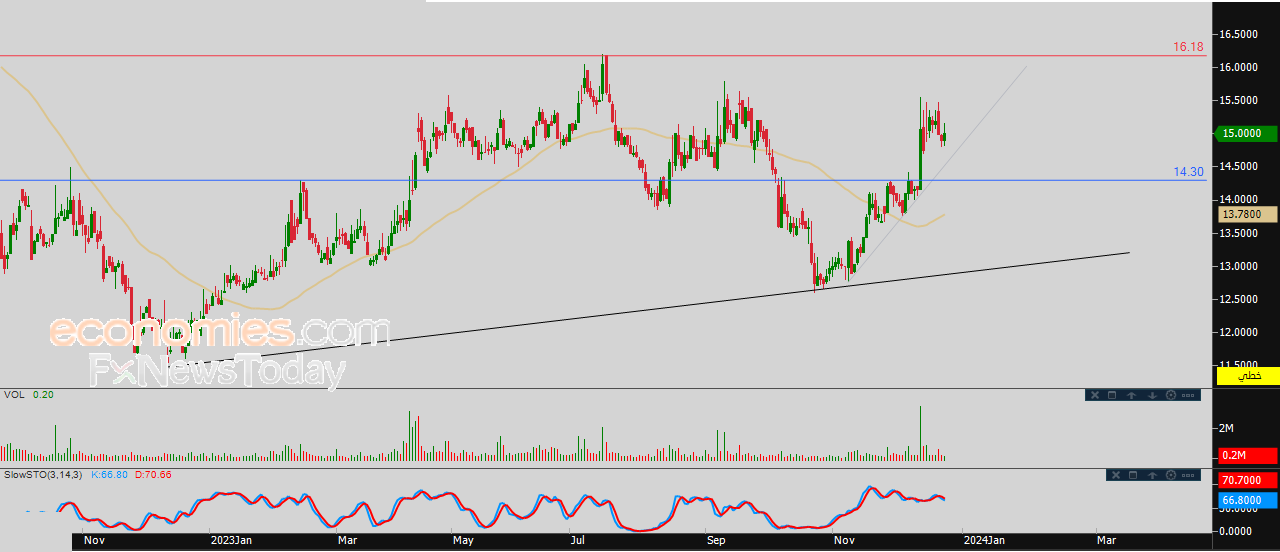This screenshot has width=1280, height=552.
Task: Select the current price tag 15.0000
Action: 1248,134
